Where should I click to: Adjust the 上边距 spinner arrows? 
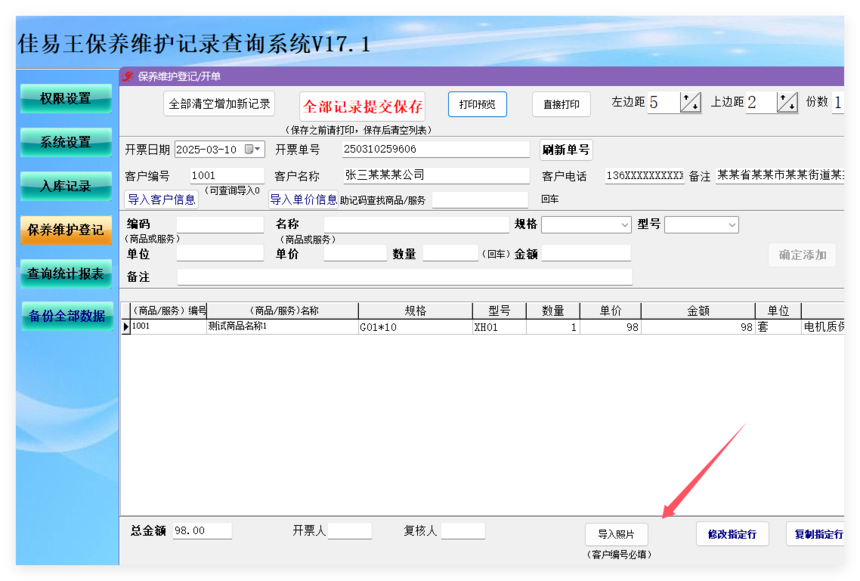click(787, 103)
